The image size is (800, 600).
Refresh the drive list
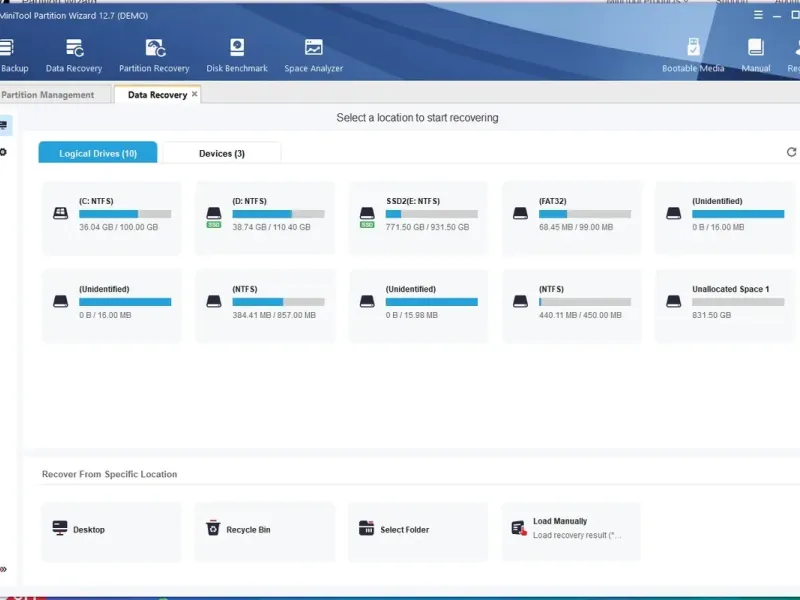pyautogui.click(x=791, y=152)
